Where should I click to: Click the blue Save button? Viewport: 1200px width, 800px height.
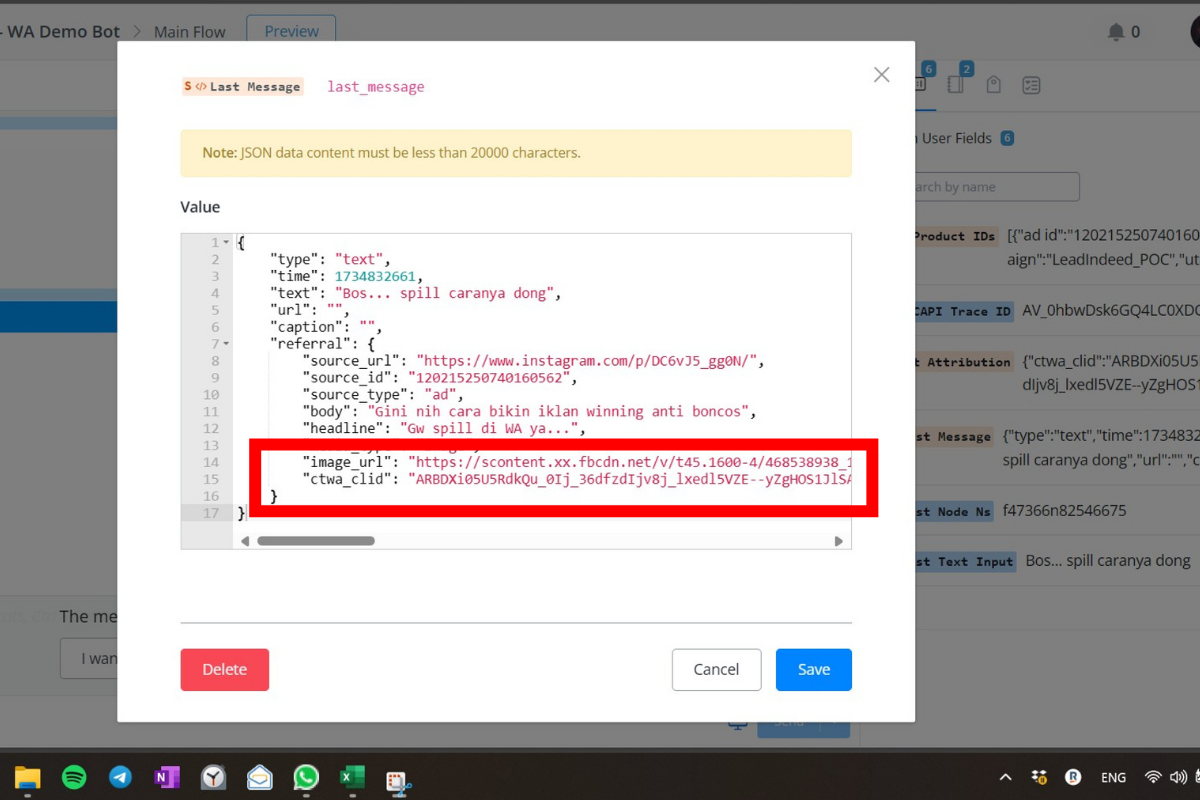(x=813, y=669)
